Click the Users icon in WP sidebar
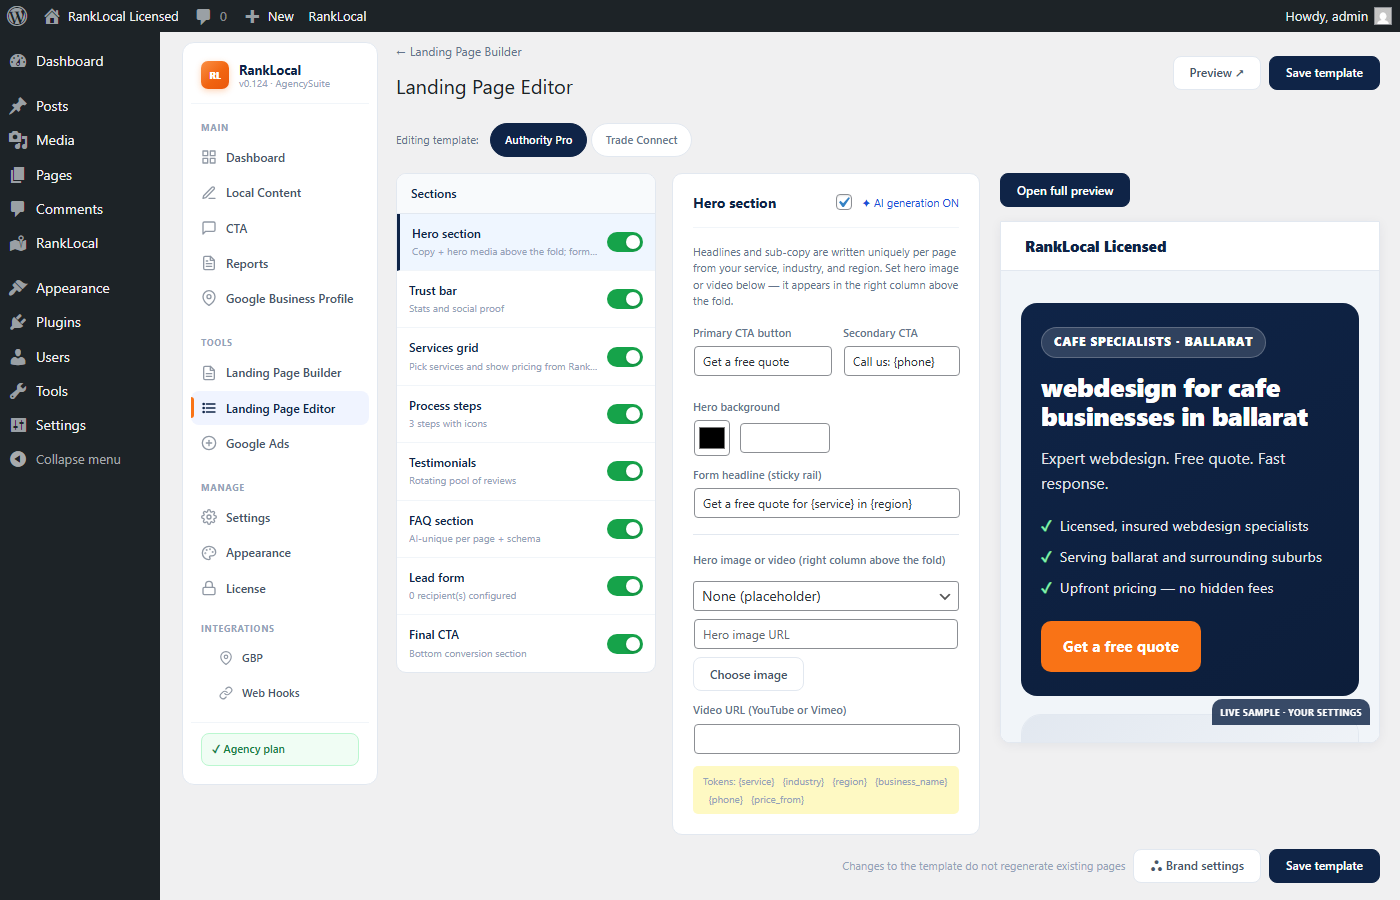1400x900 pixels. click(x=18, y=357)
